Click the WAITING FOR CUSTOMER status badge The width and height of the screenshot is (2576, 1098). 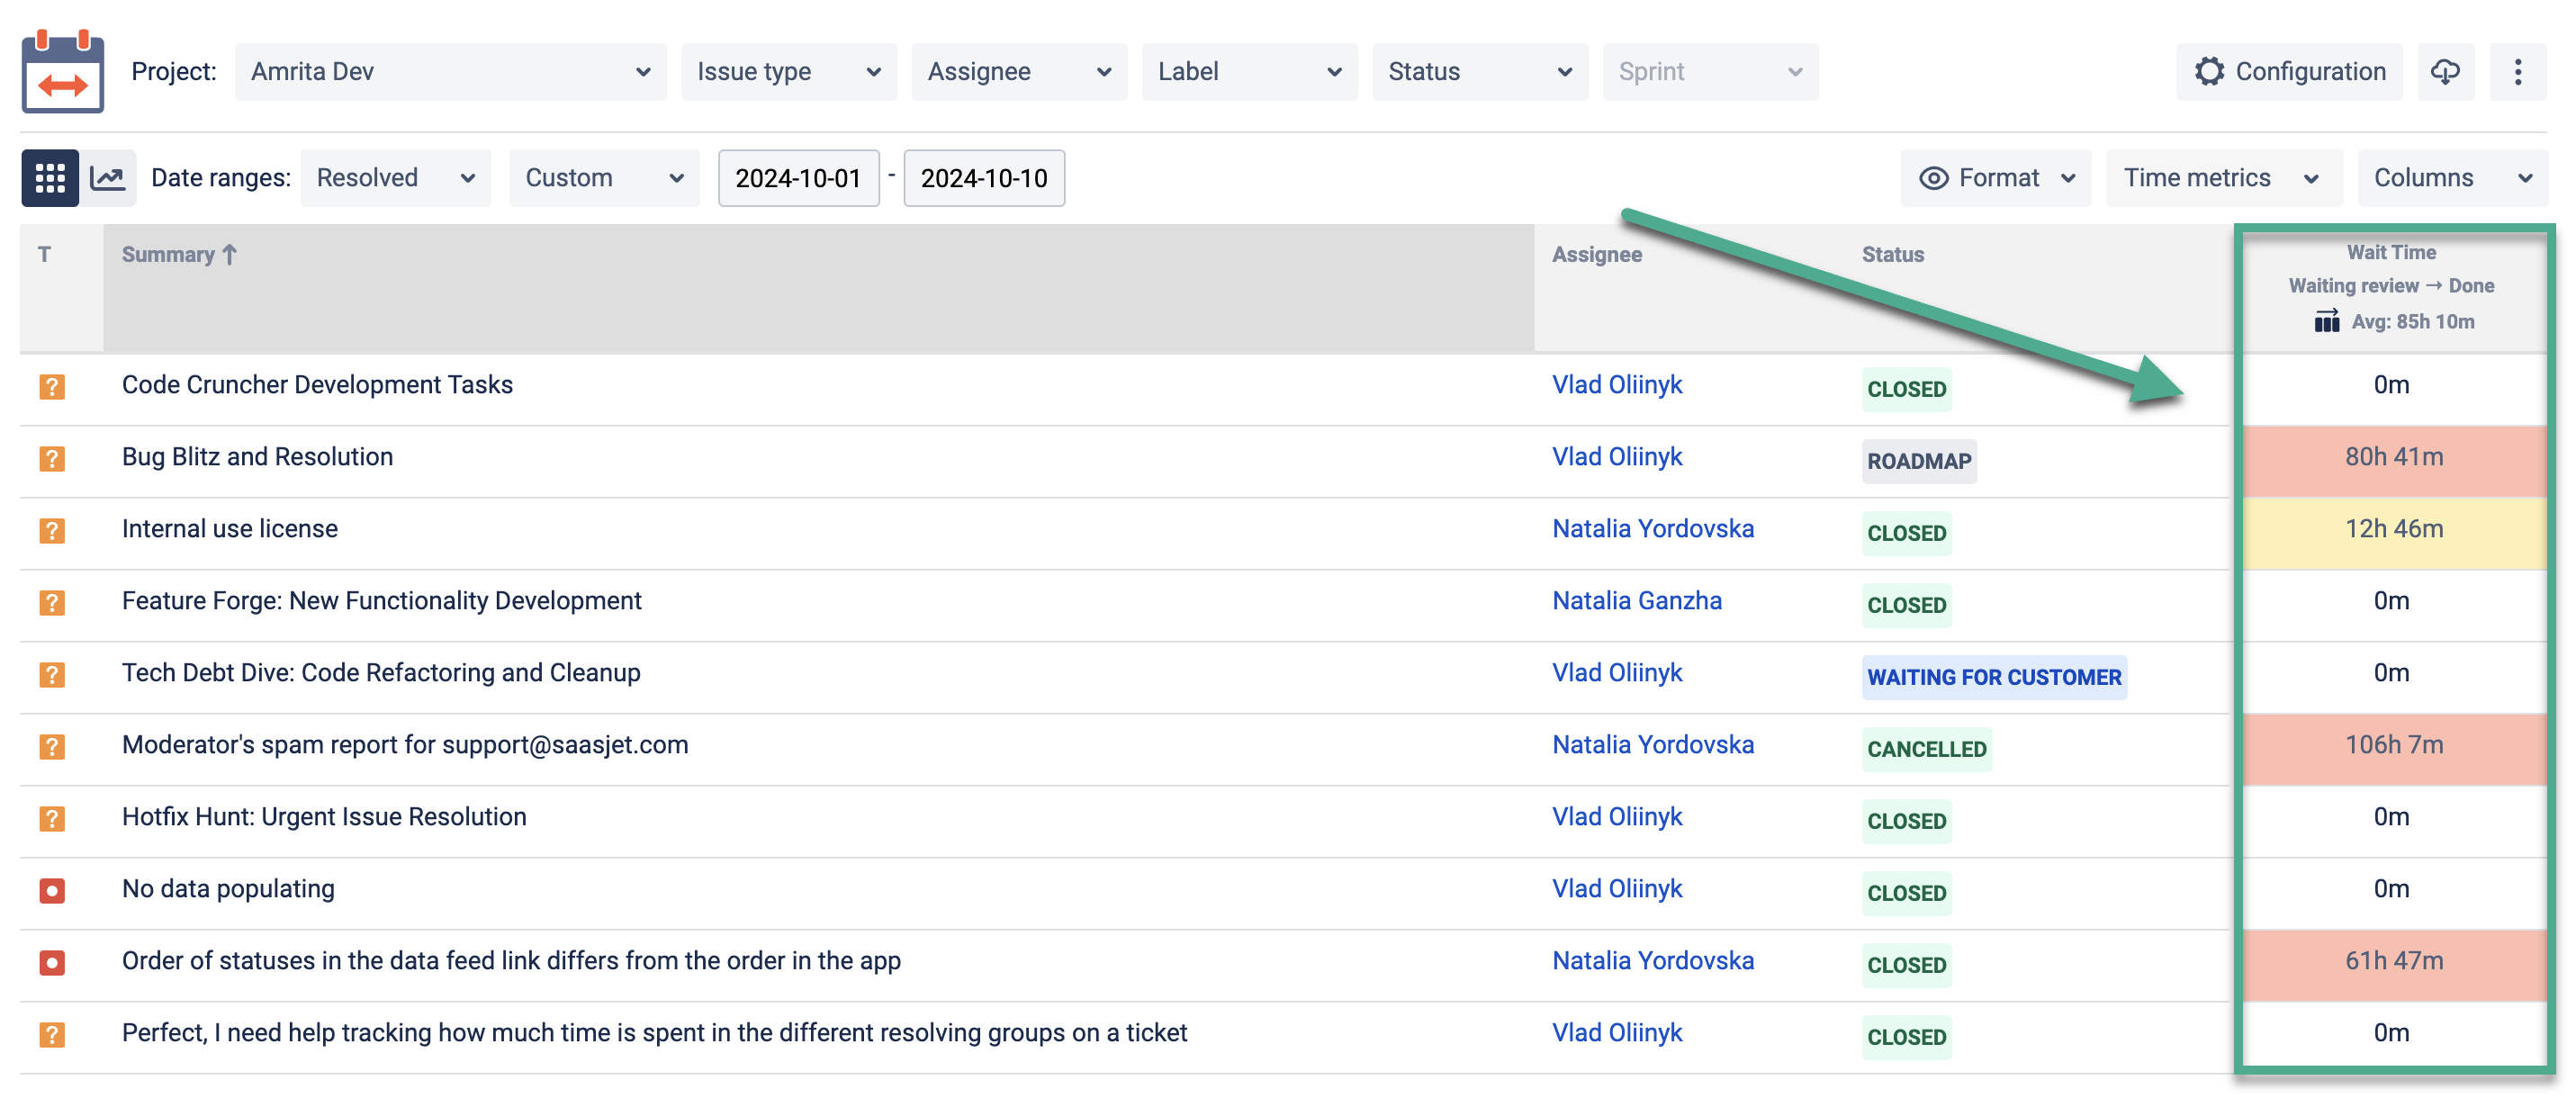coord(1993,678)
